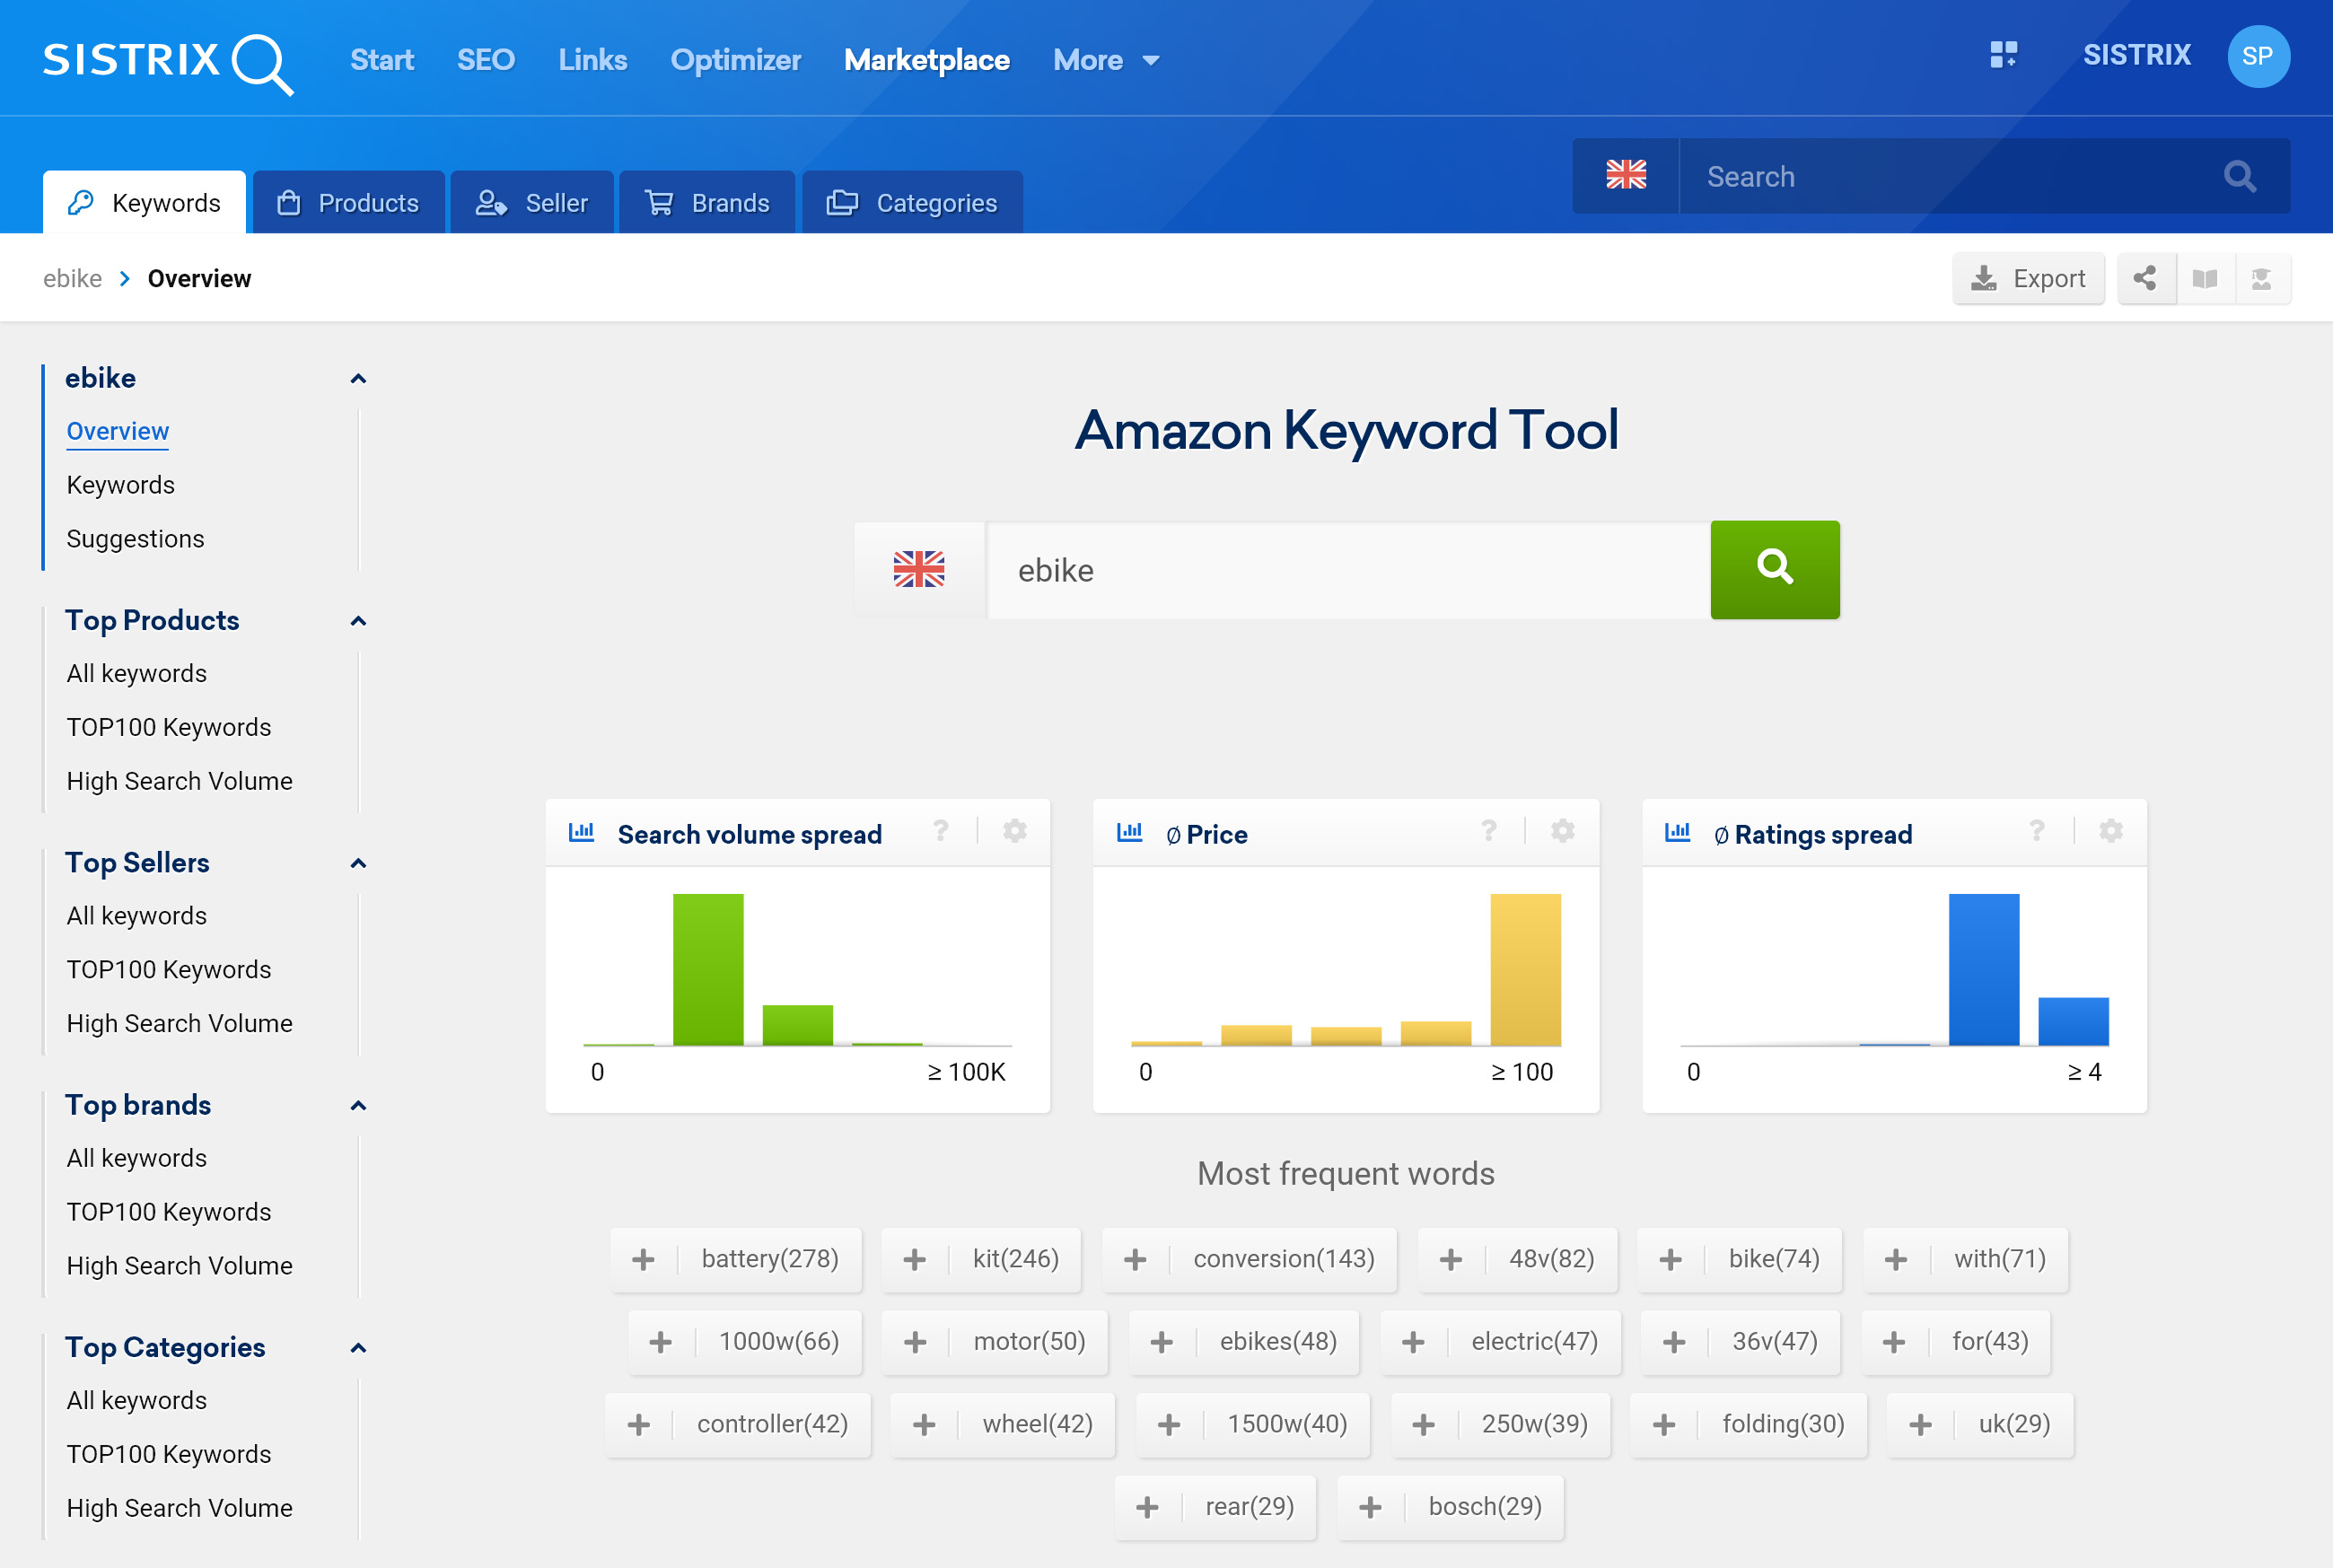Click the tallest green search volume bar
This screenshot has height=1568, width=2333.
708,969
